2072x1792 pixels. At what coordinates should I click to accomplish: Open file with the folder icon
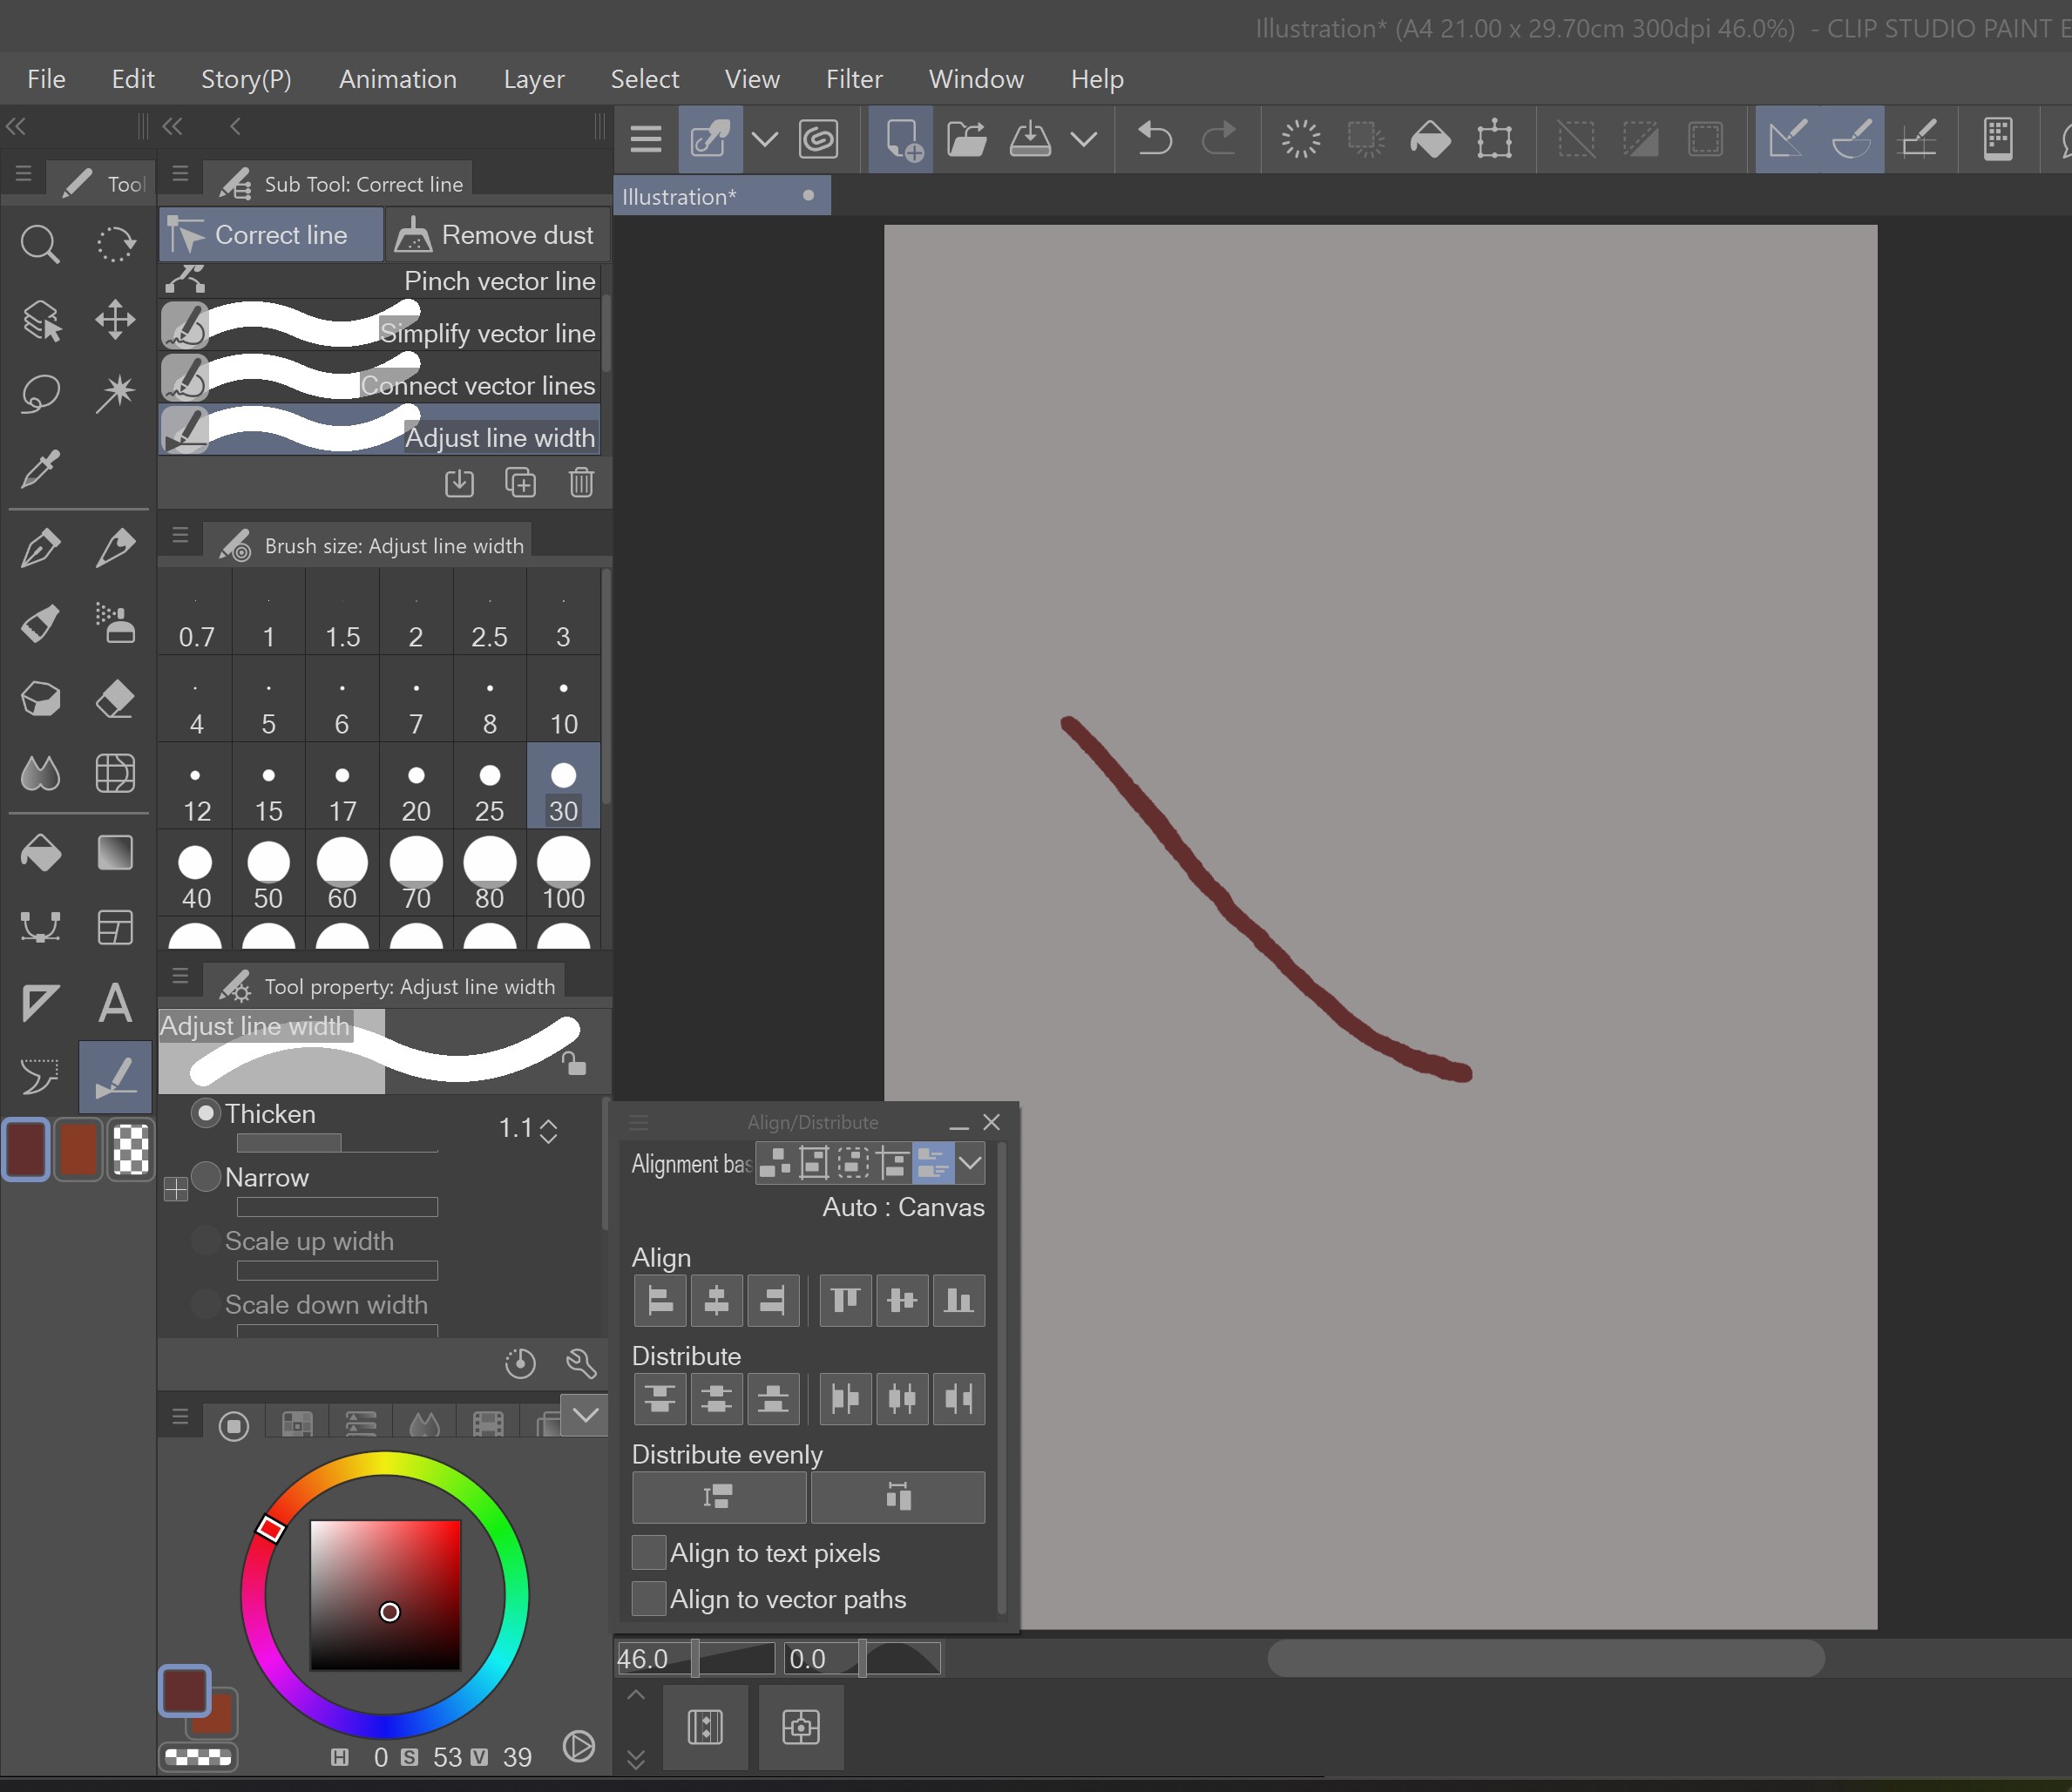[966, 139]
